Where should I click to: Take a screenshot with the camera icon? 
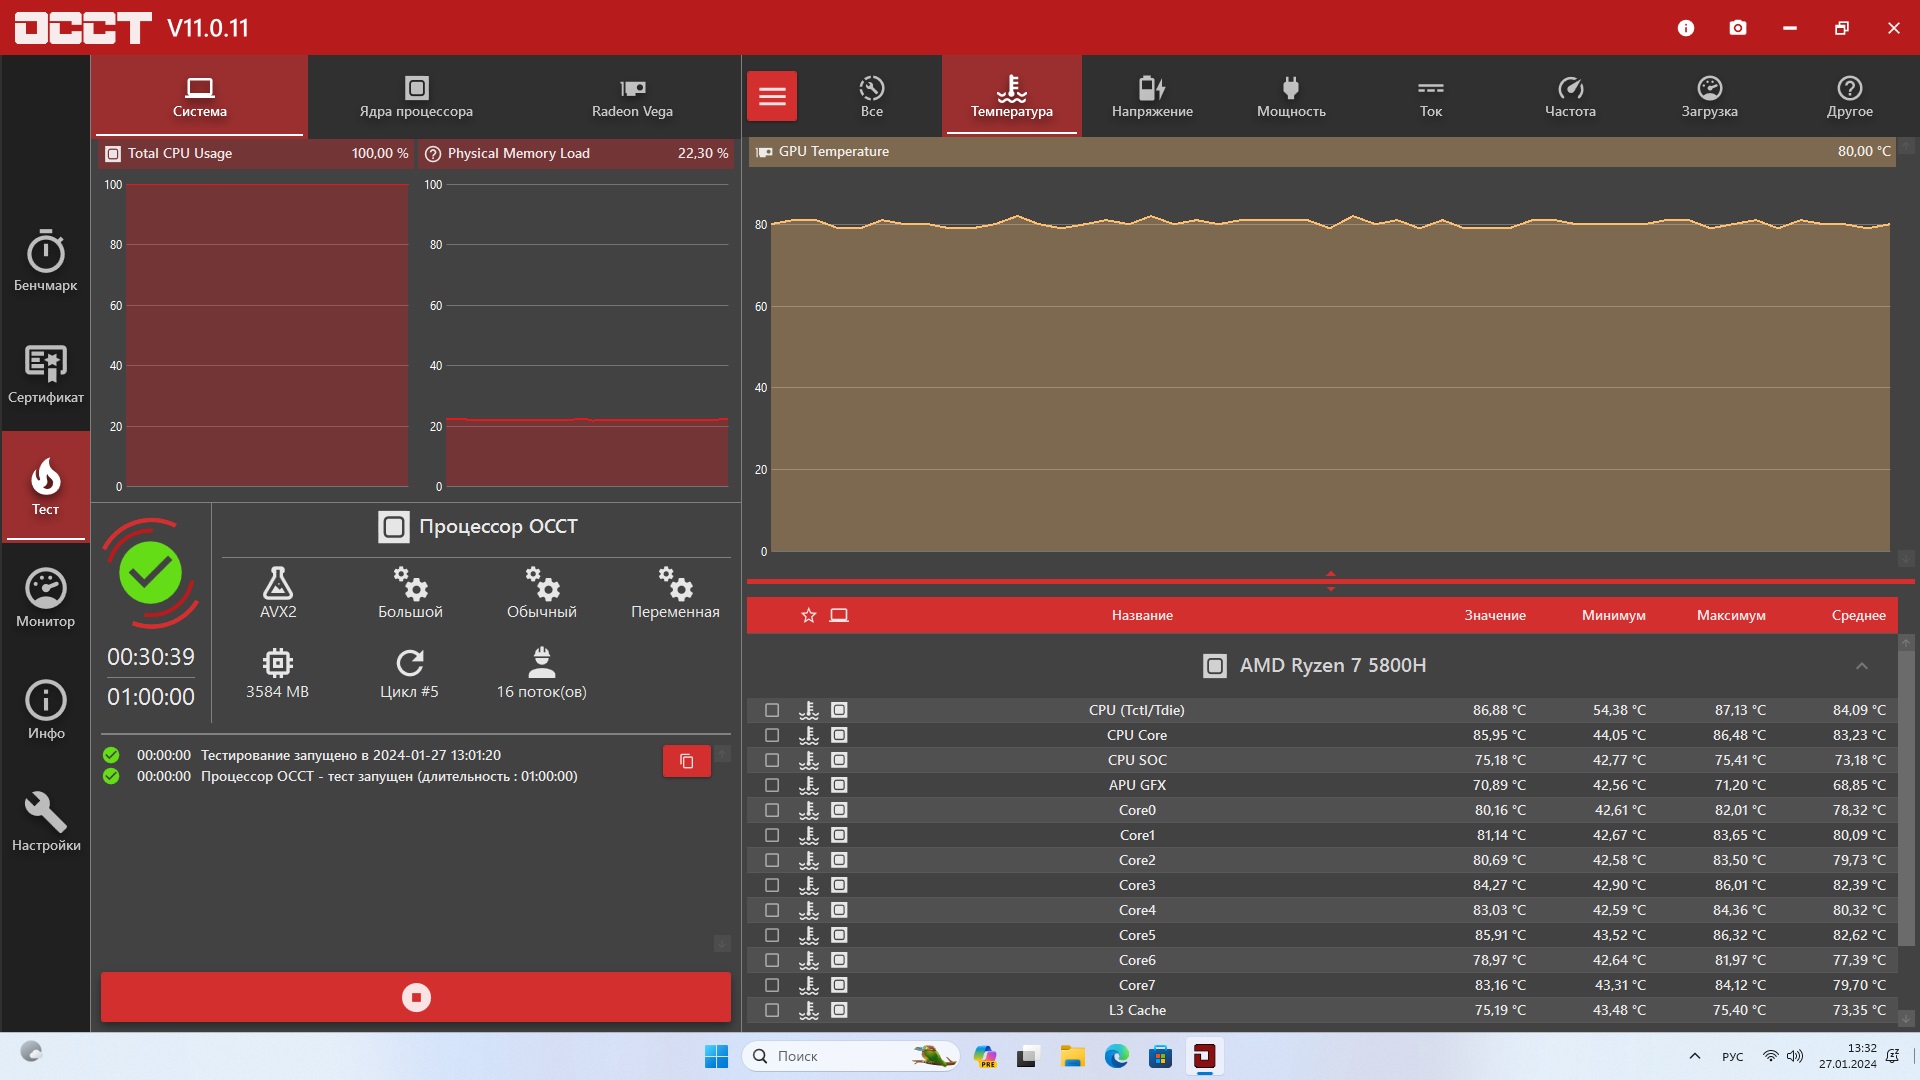[1738, 28]
